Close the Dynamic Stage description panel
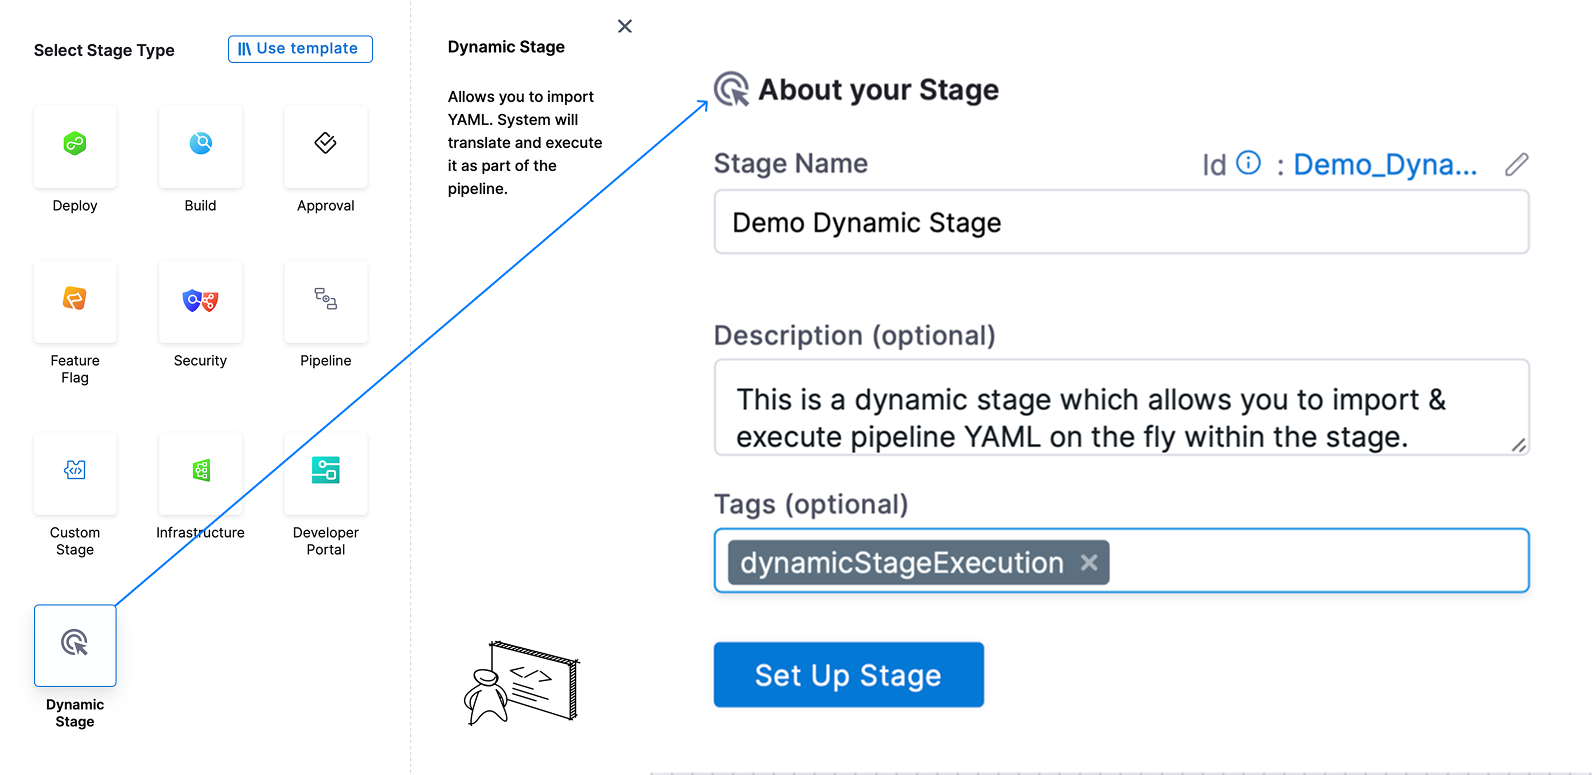The height and width of the screenshot is (775, 1592). tap(625, 26)
